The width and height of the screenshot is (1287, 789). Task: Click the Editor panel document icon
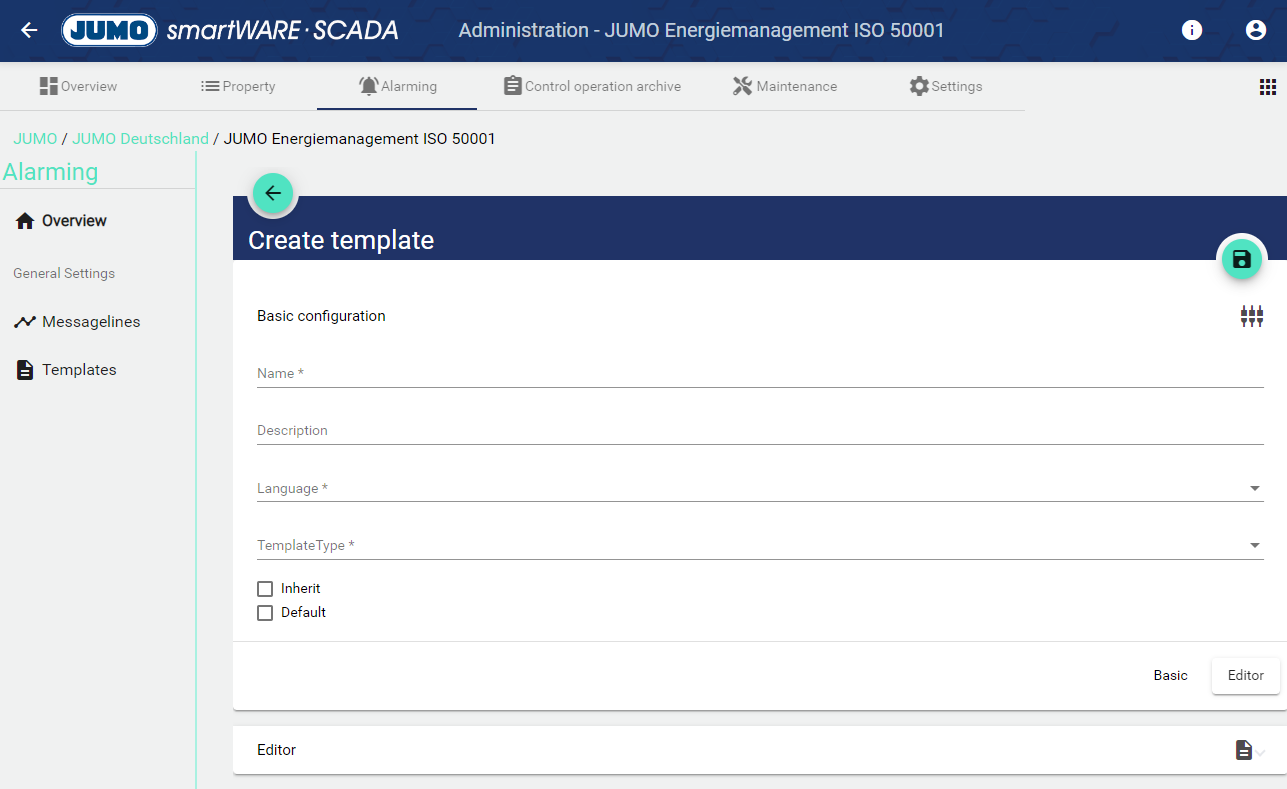1244,750
